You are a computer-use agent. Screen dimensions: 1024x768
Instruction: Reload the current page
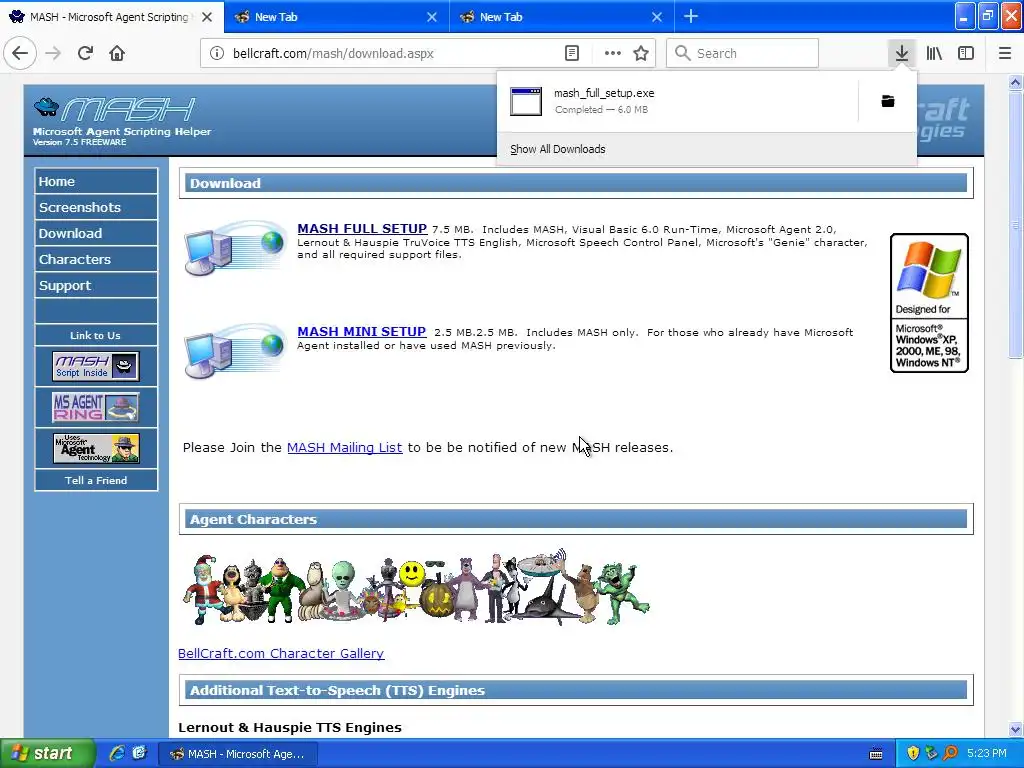tap(86, 53)
